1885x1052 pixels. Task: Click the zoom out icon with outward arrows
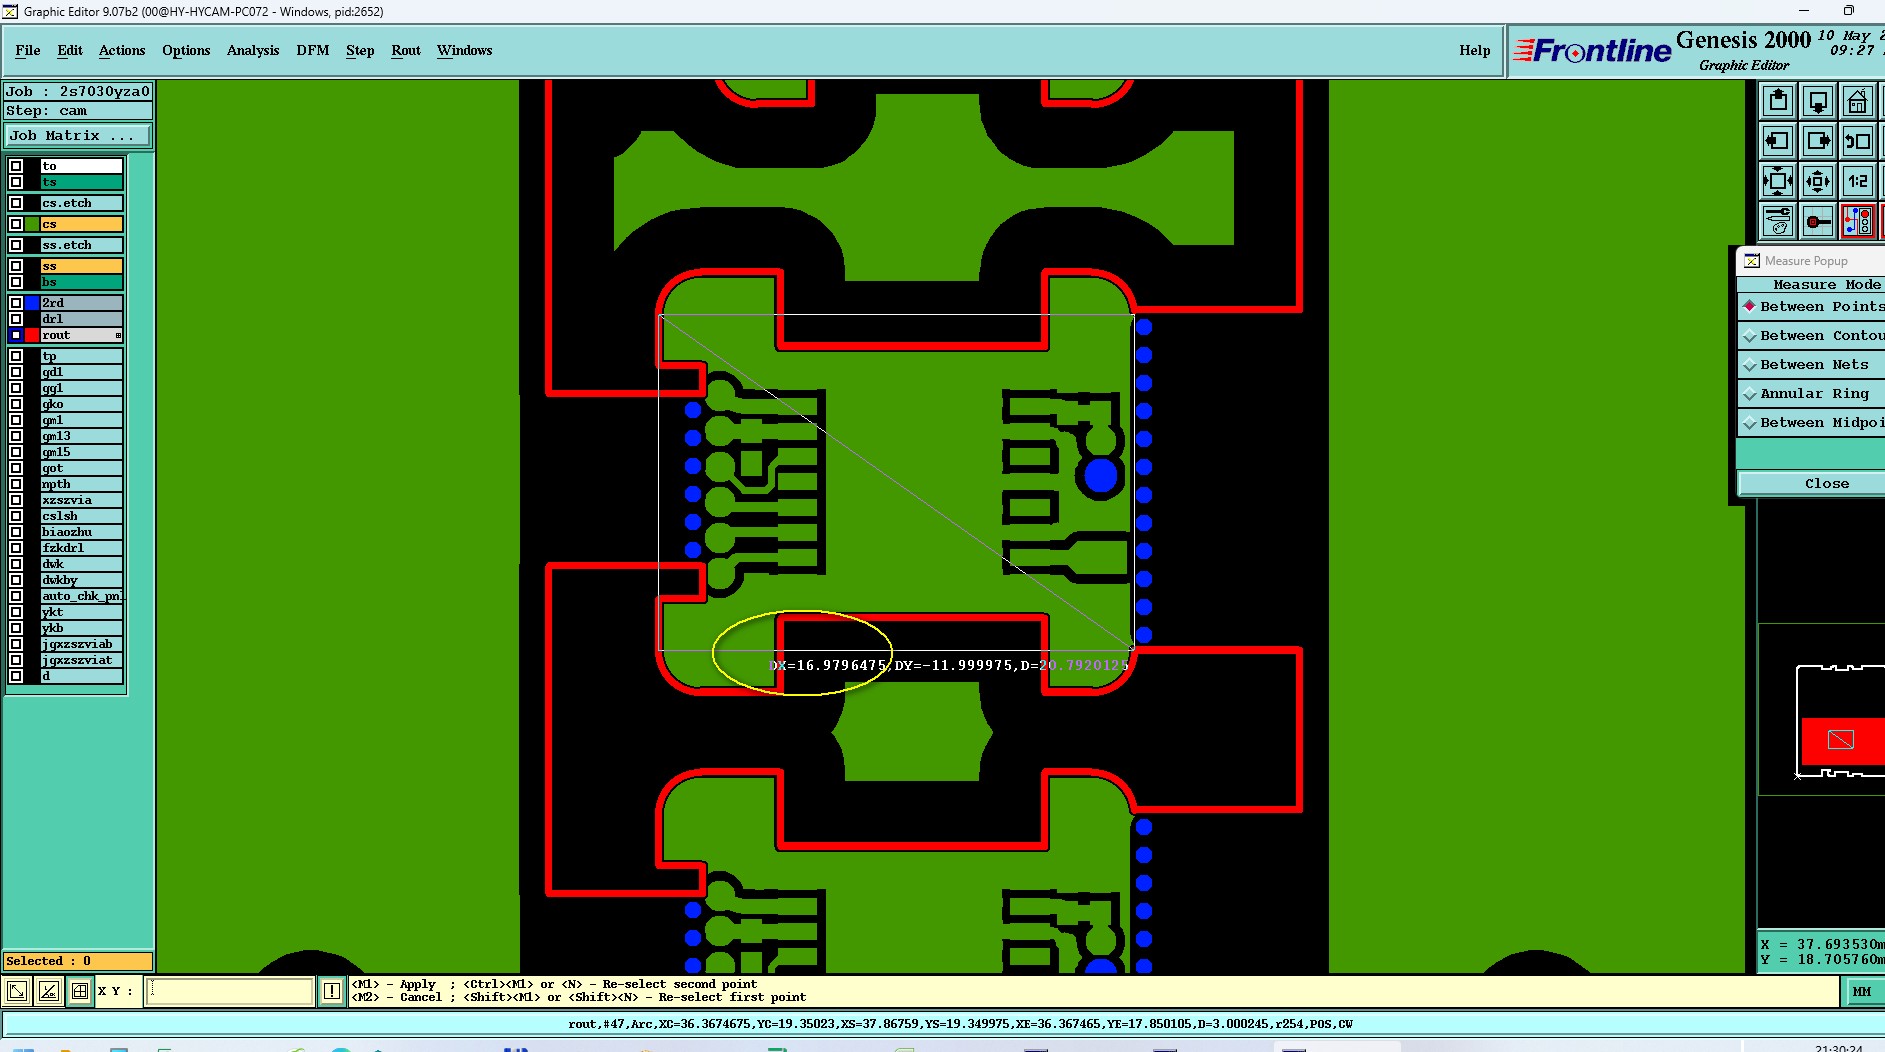(x=1818, y=181)
